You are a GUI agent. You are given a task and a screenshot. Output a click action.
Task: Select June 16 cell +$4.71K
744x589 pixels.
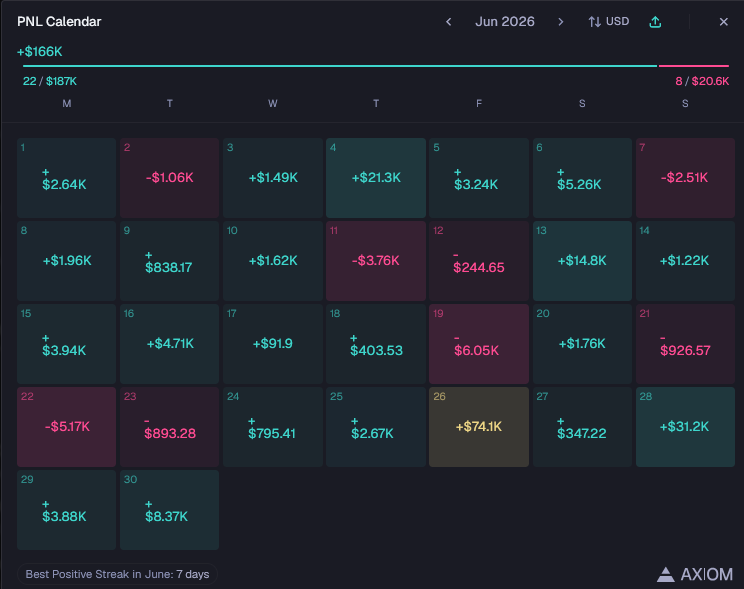tap(169, 344)
